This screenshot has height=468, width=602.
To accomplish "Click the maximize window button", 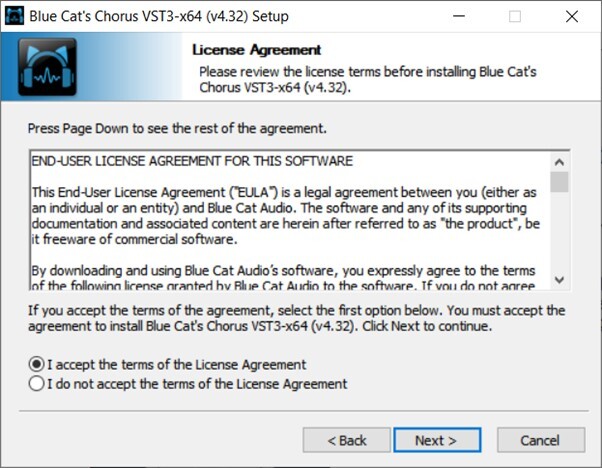I will [x=515, y=16].
